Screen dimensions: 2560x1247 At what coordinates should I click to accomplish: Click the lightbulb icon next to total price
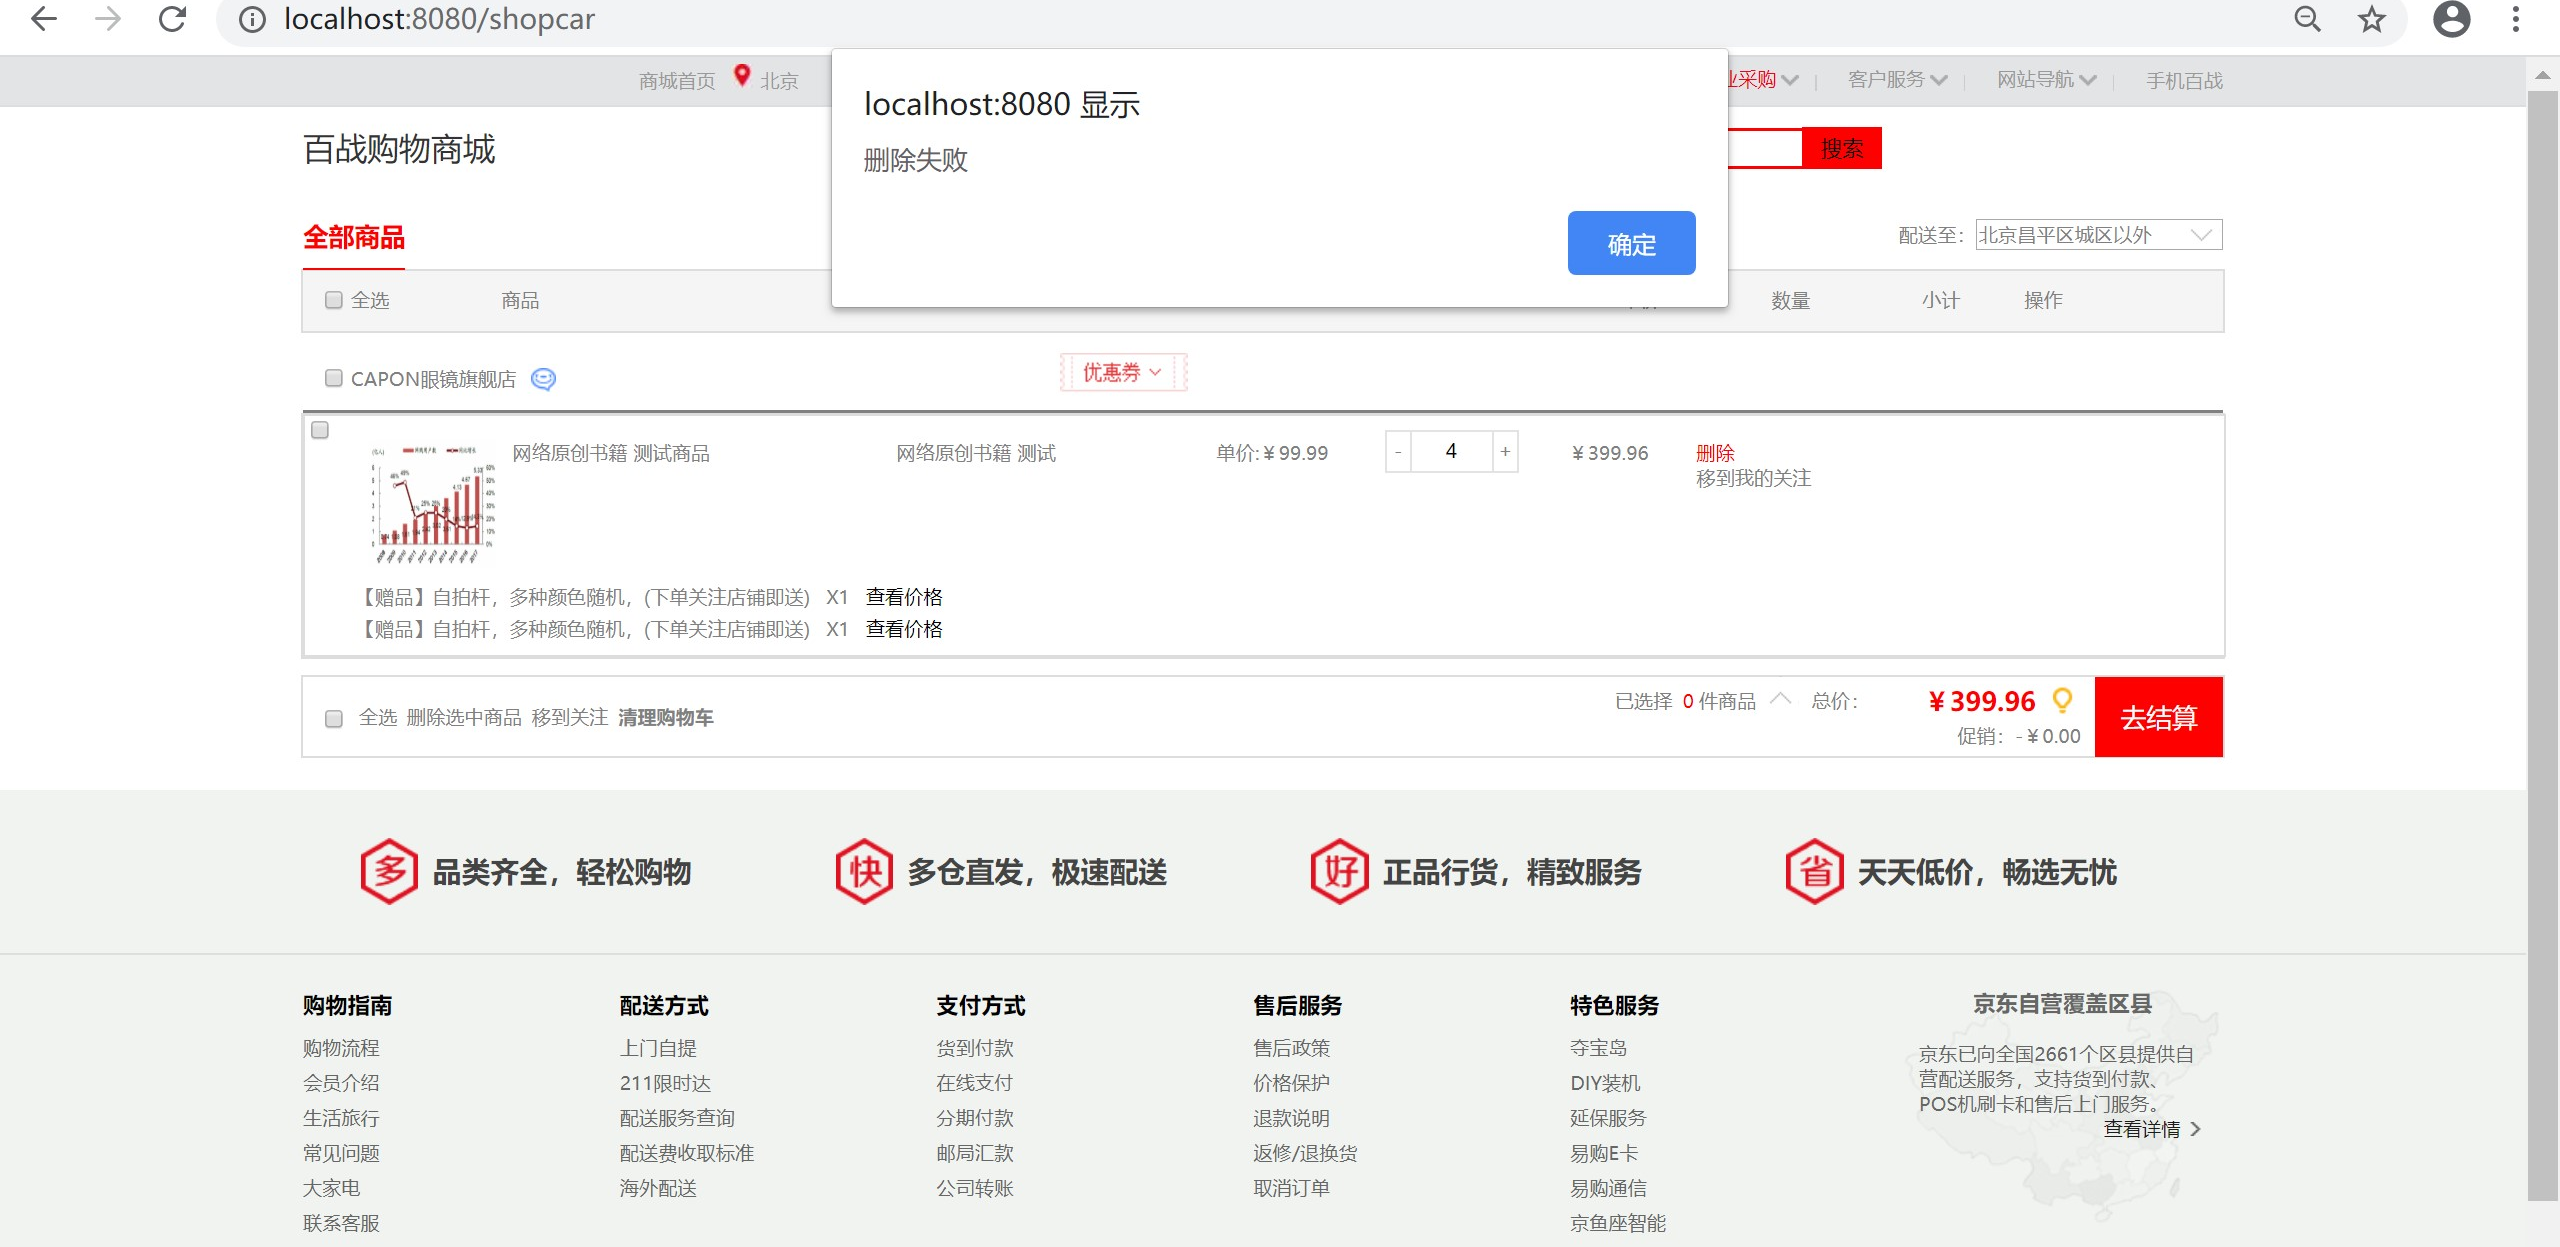tap(2062, 700)
